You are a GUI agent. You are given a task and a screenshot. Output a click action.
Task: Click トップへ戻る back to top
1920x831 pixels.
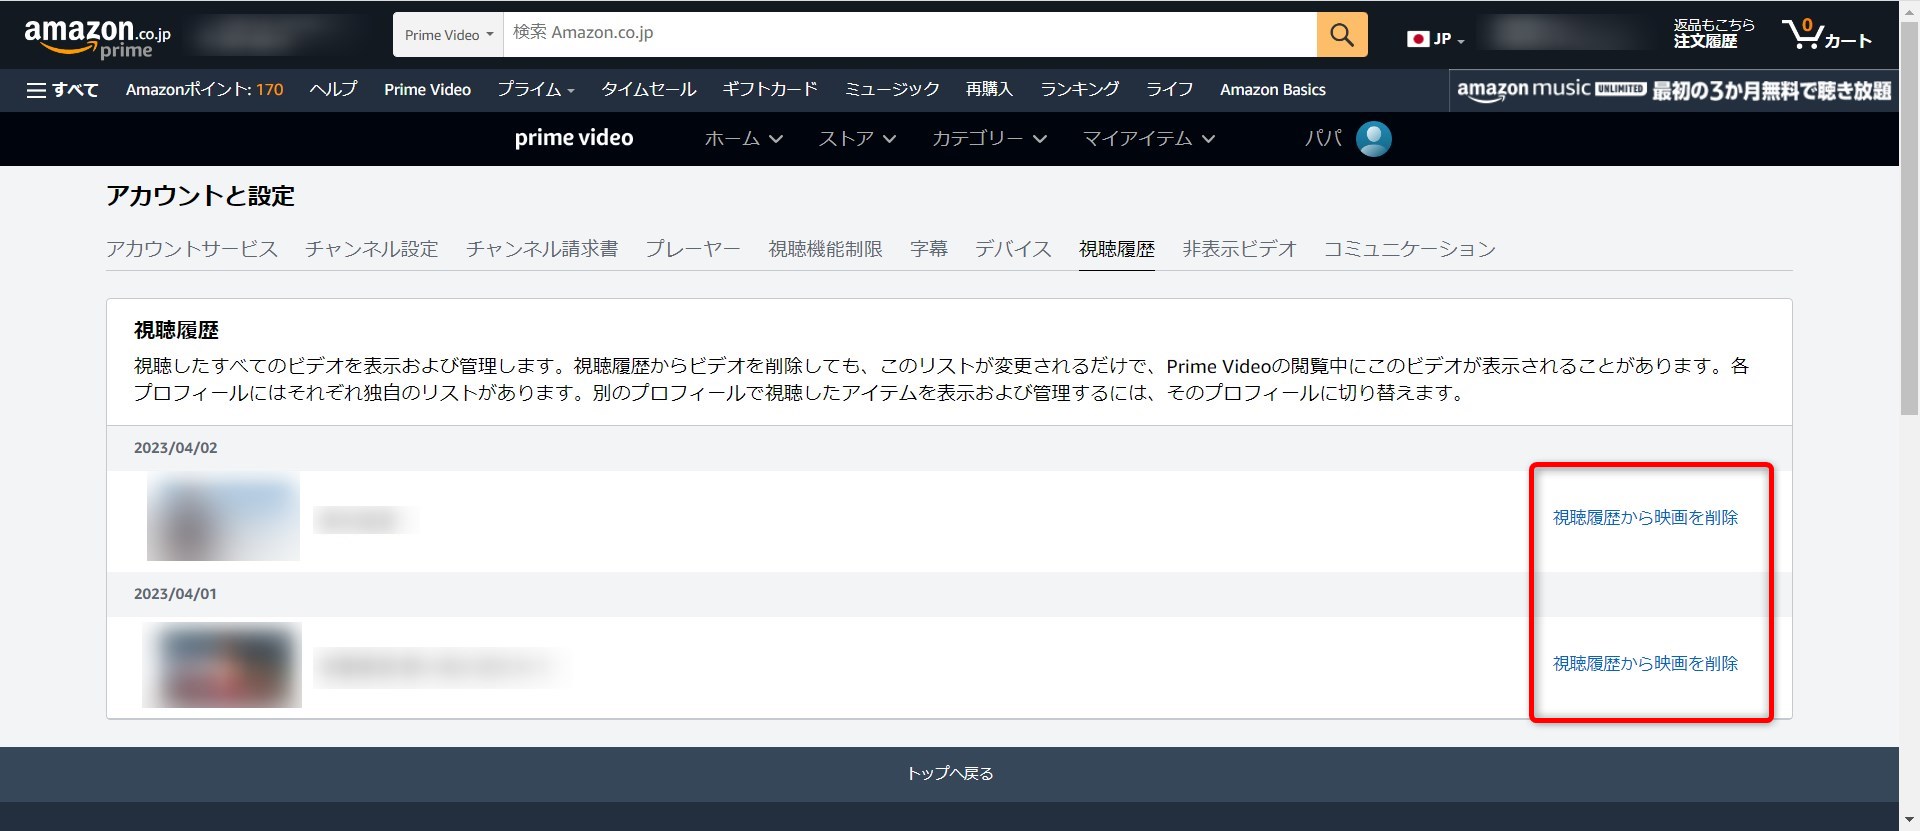949,774
